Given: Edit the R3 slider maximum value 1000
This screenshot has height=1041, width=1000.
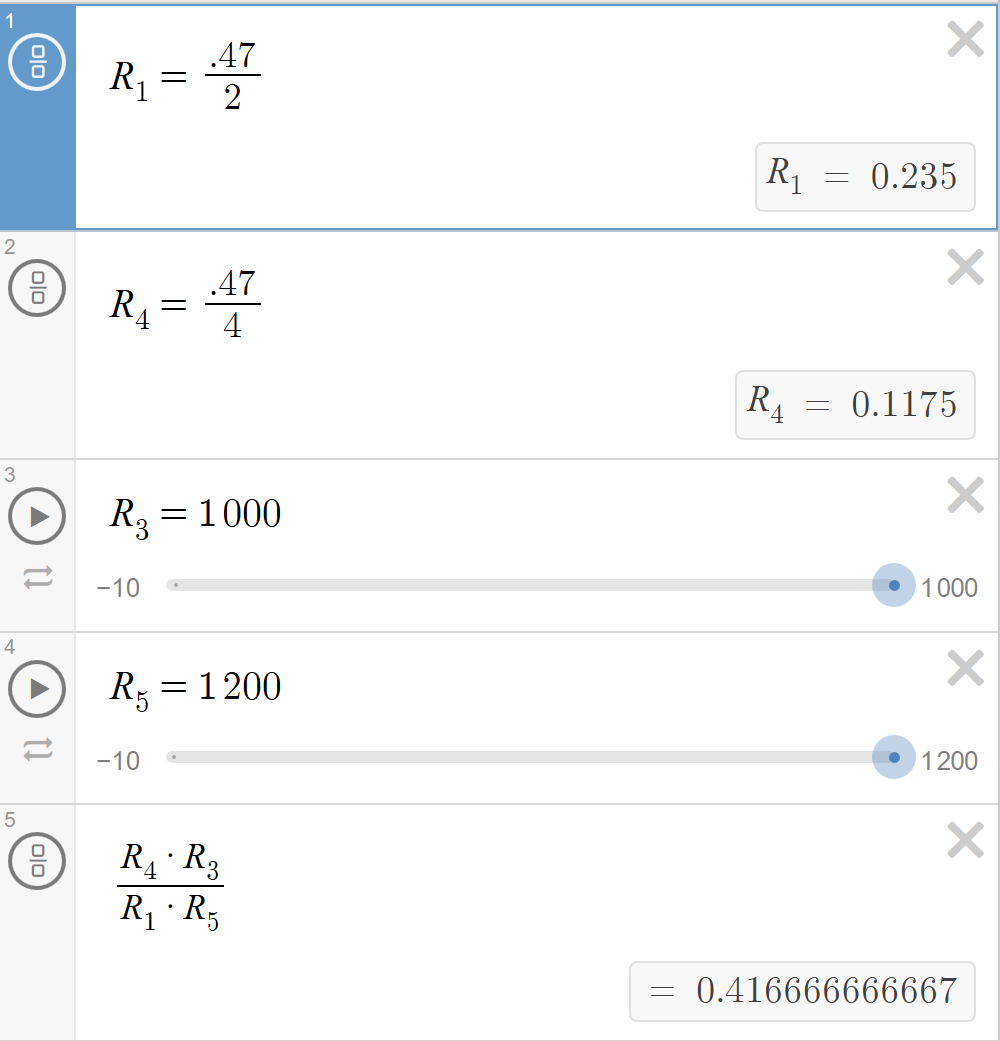Looking at the screenshot, I should (949, 588).
